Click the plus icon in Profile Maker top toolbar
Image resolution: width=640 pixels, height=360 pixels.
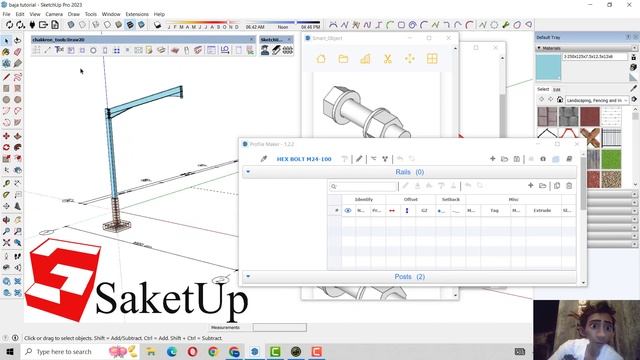coord(493,159)
